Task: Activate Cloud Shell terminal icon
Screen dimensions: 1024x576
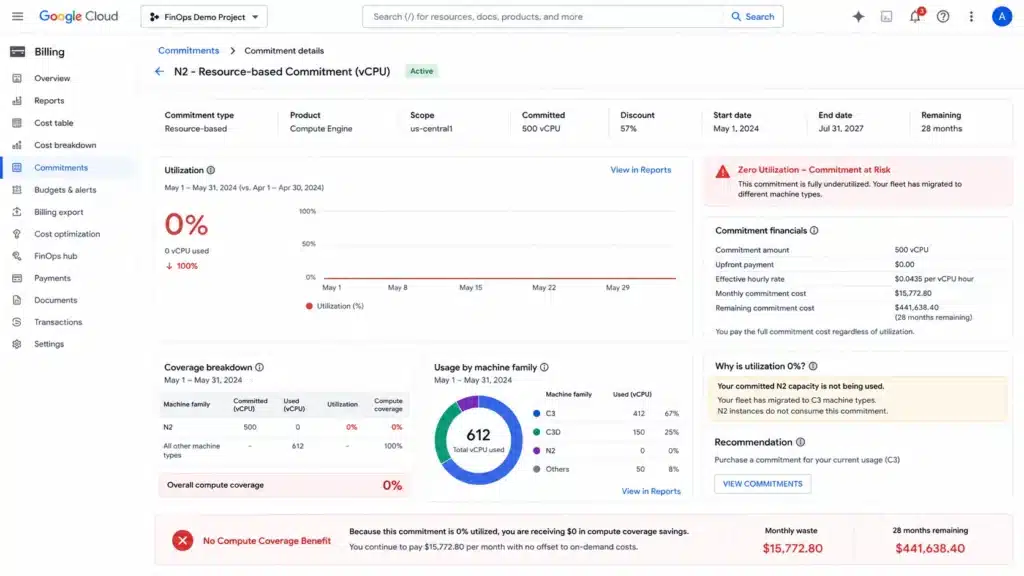Action: pyautogui.click(x=886, y=17)
